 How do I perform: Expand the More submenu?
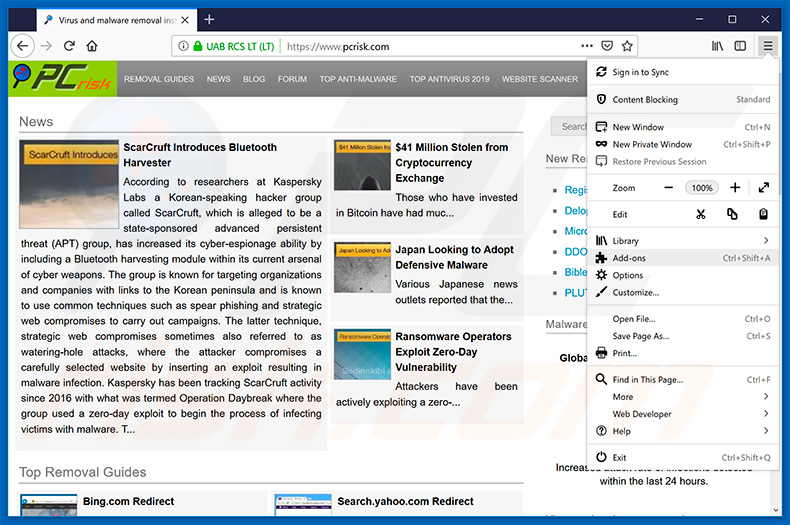pyautogui.click(x=683, y=397)
